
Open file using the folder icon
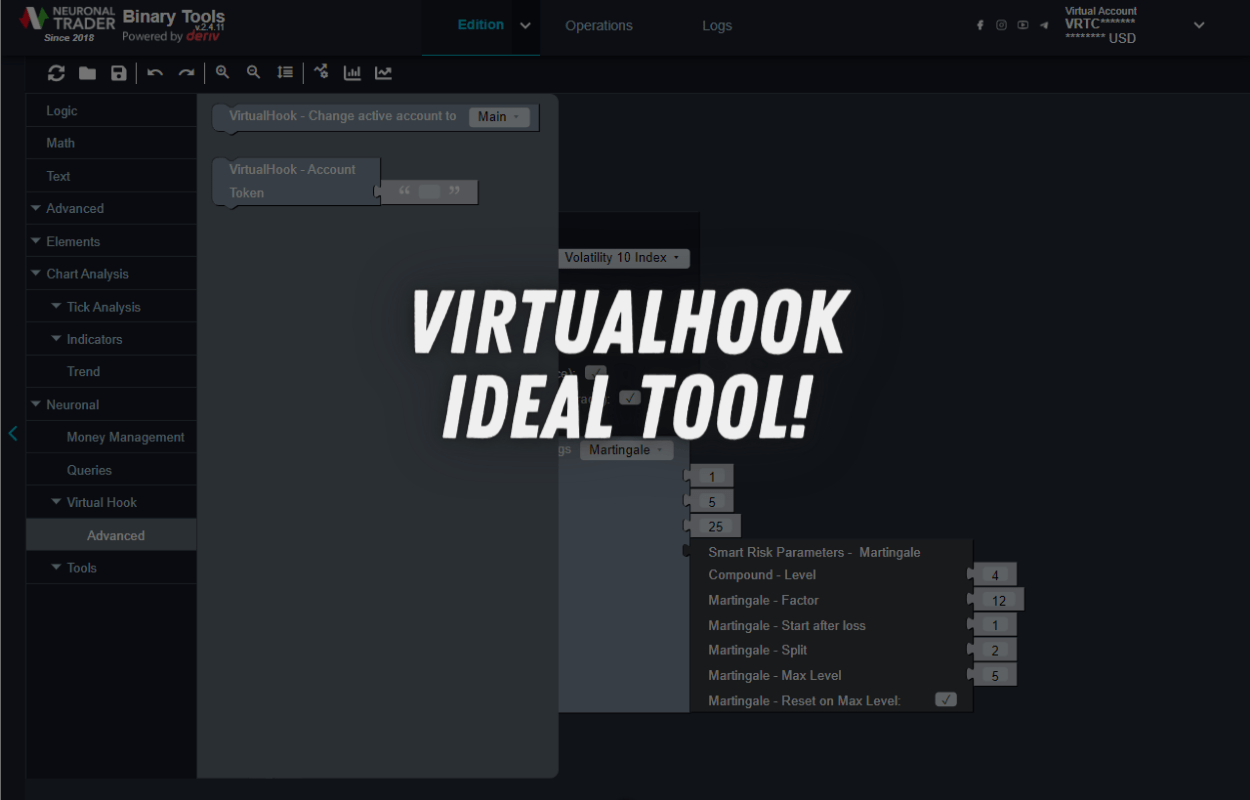88,73
